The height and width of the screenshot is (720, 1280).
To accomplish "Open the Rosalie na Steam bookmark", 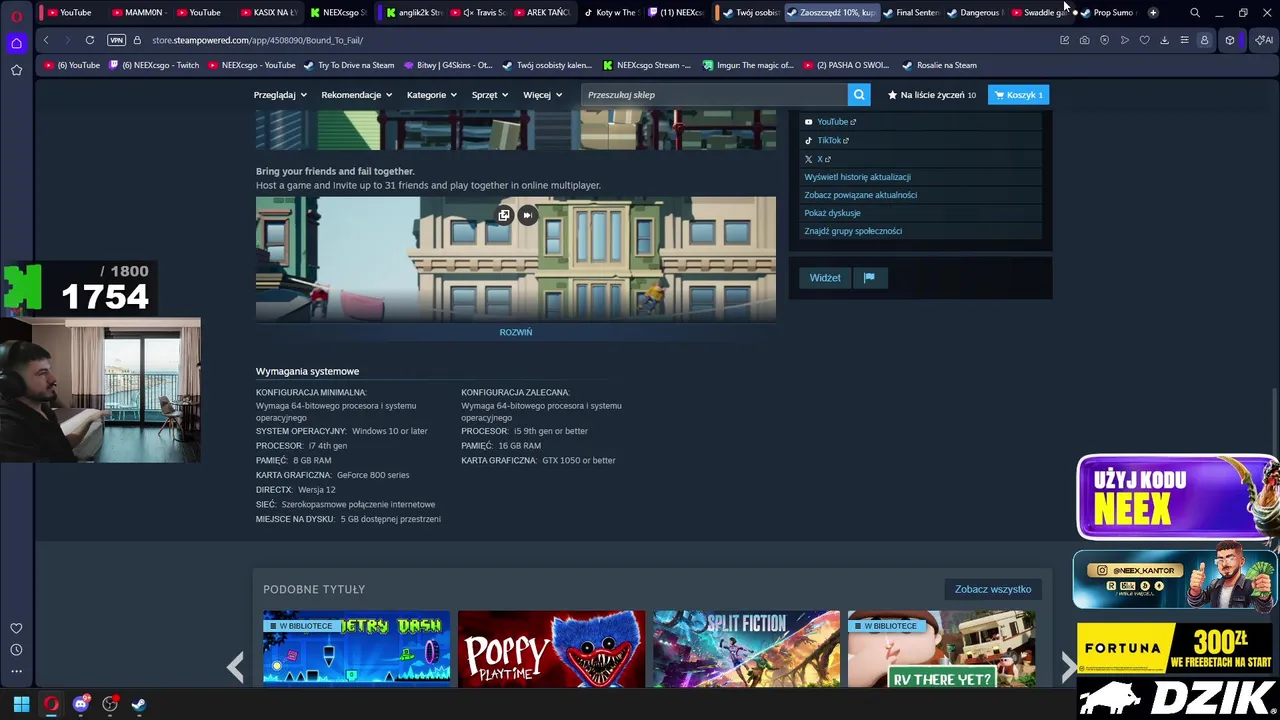I will (939, 65).
